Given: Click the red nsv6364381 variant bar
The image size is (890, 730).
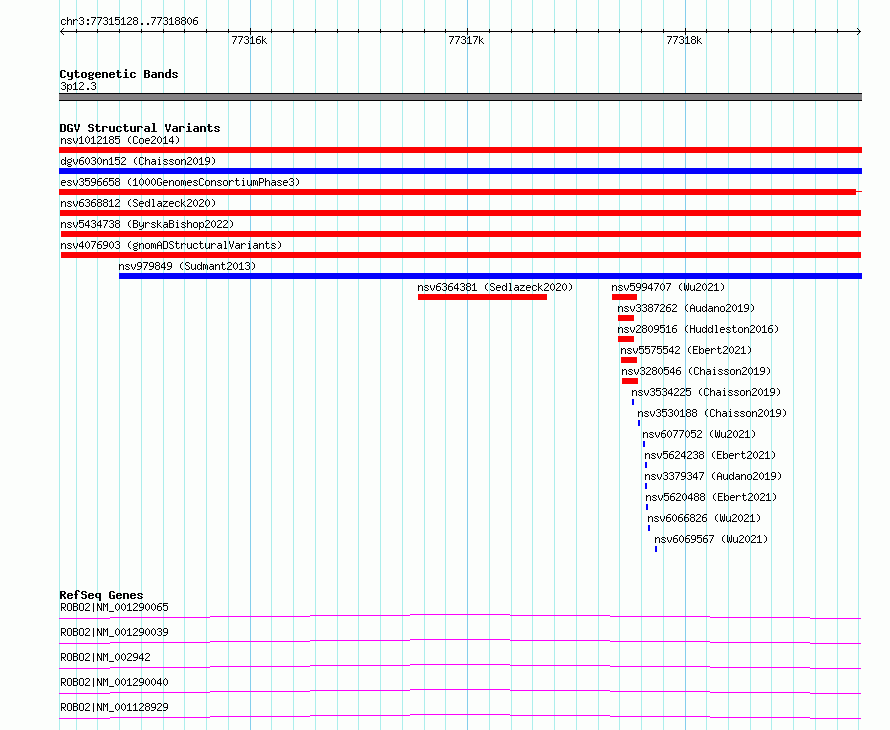Looking at the screenshot, I should (x=482, y=297).
